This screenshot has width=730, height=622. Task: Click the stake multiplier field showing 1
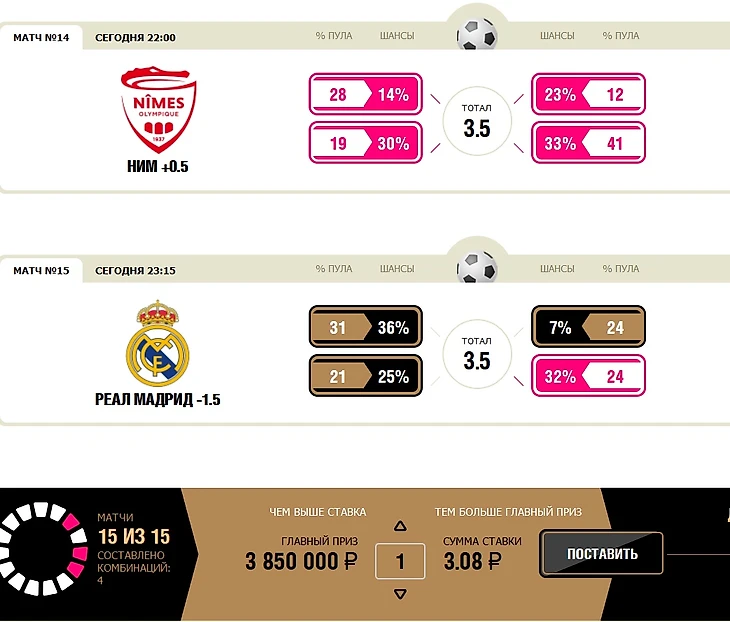400,561
